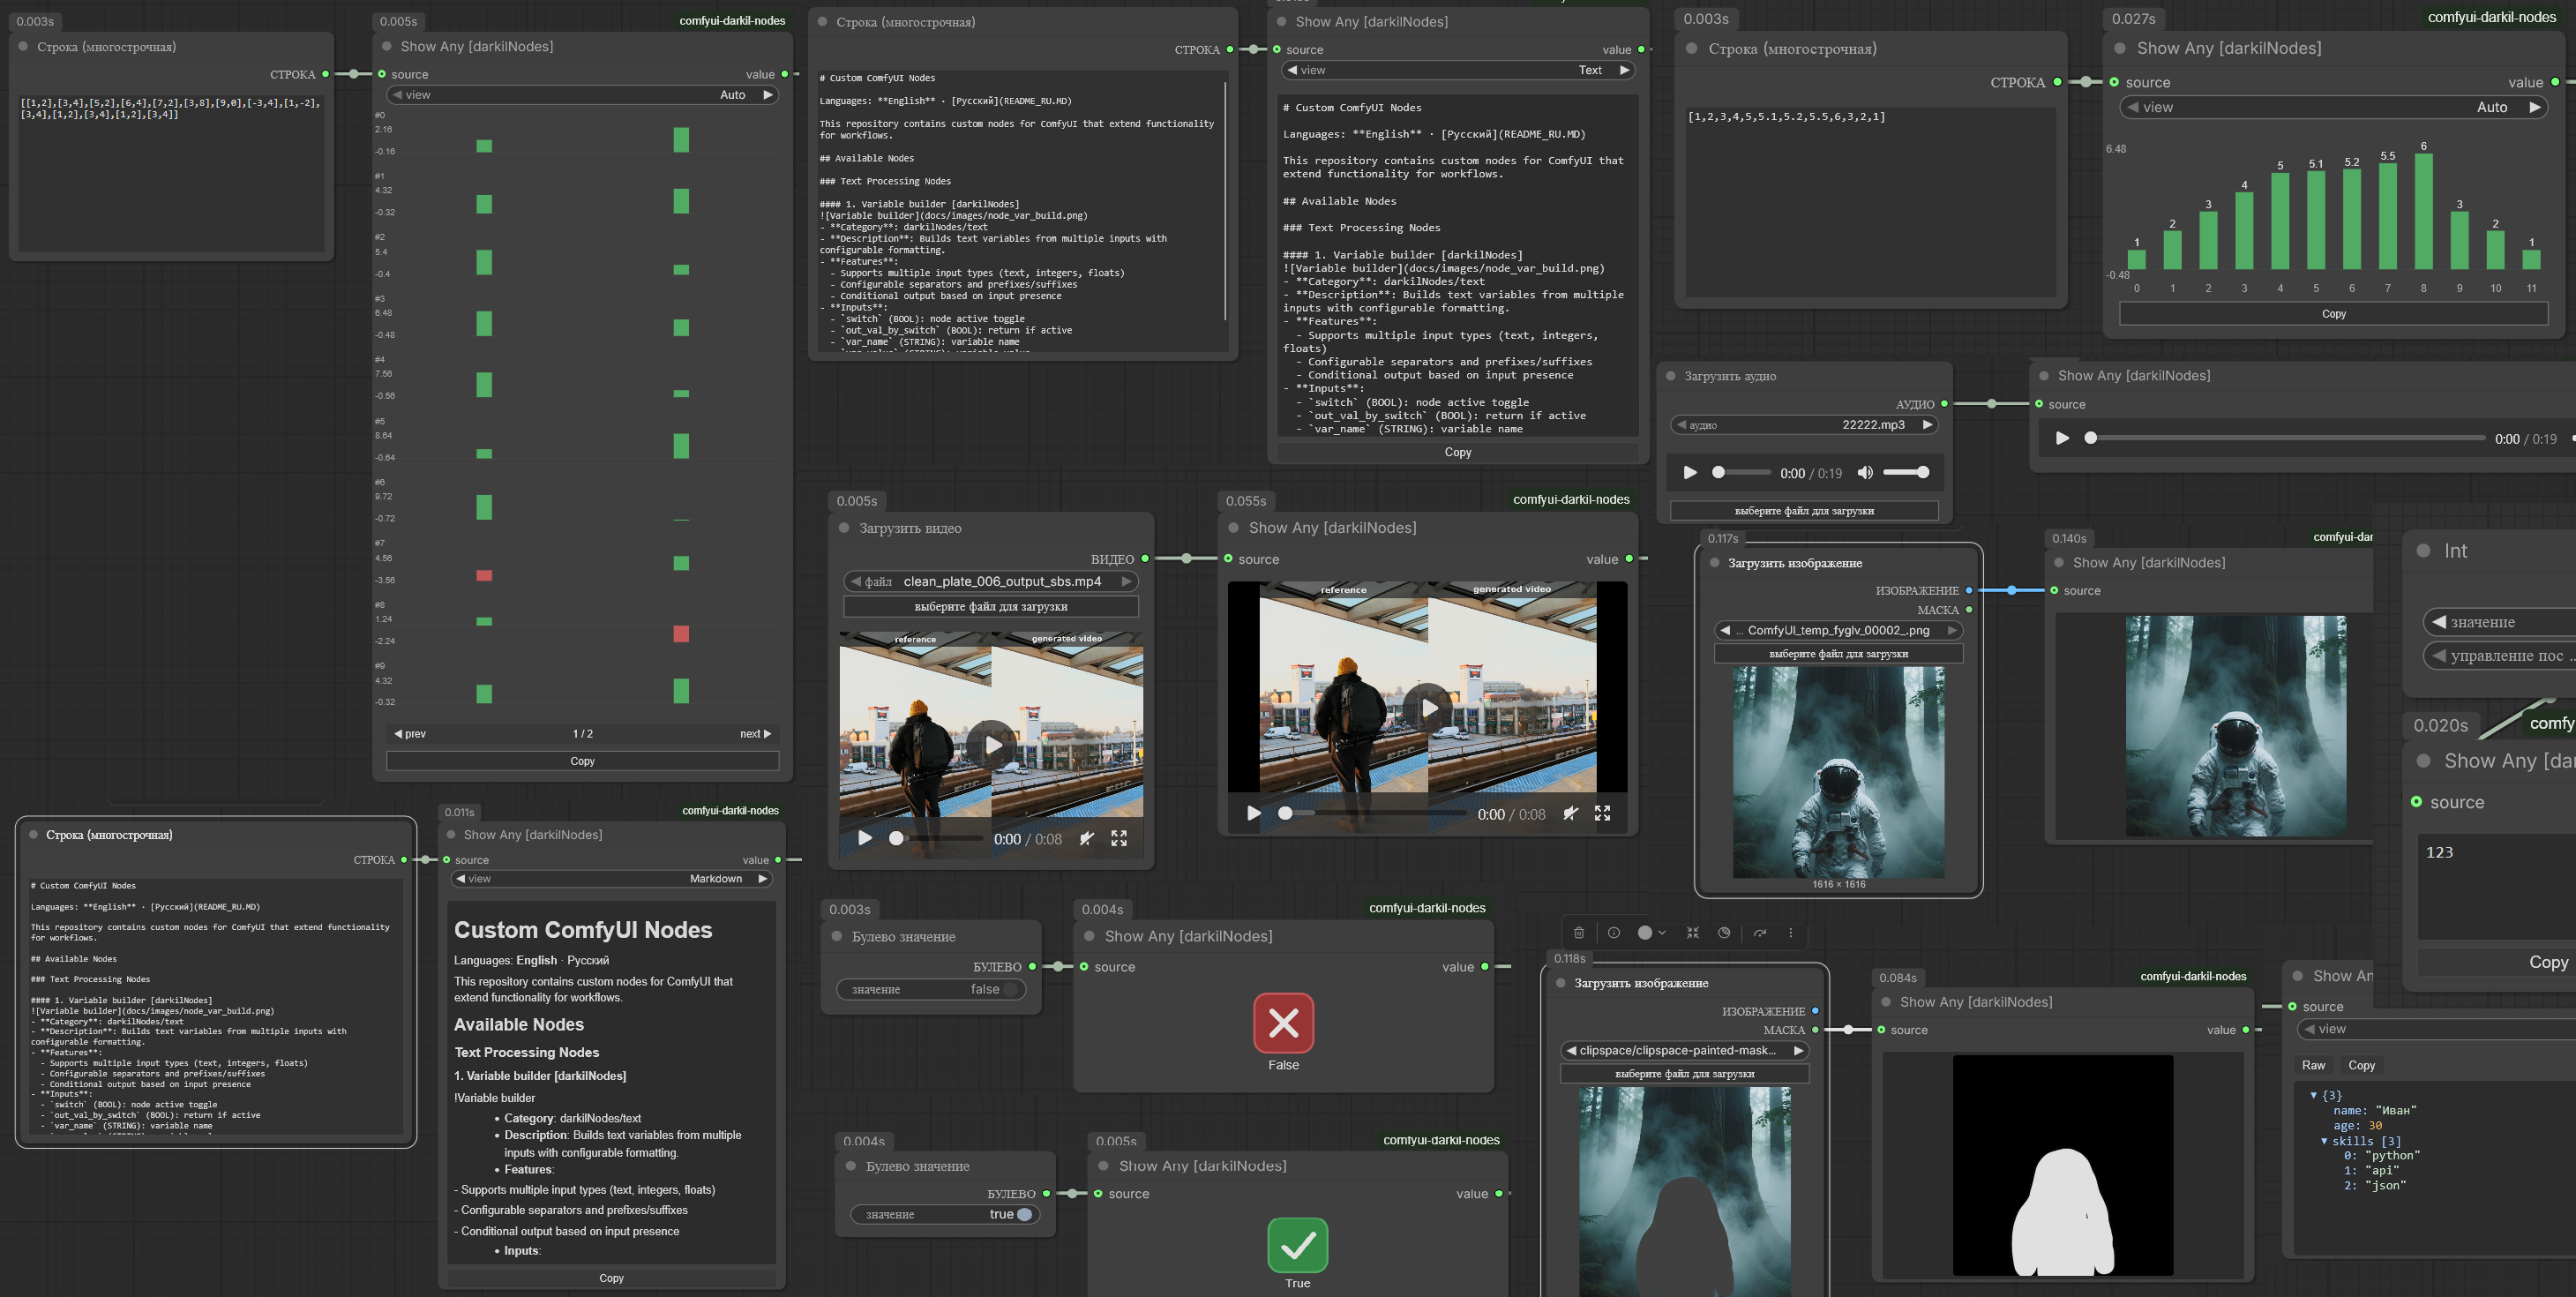
Task: Switch the JSON viewer to Raw mode
Action: pos(2313,1065)
